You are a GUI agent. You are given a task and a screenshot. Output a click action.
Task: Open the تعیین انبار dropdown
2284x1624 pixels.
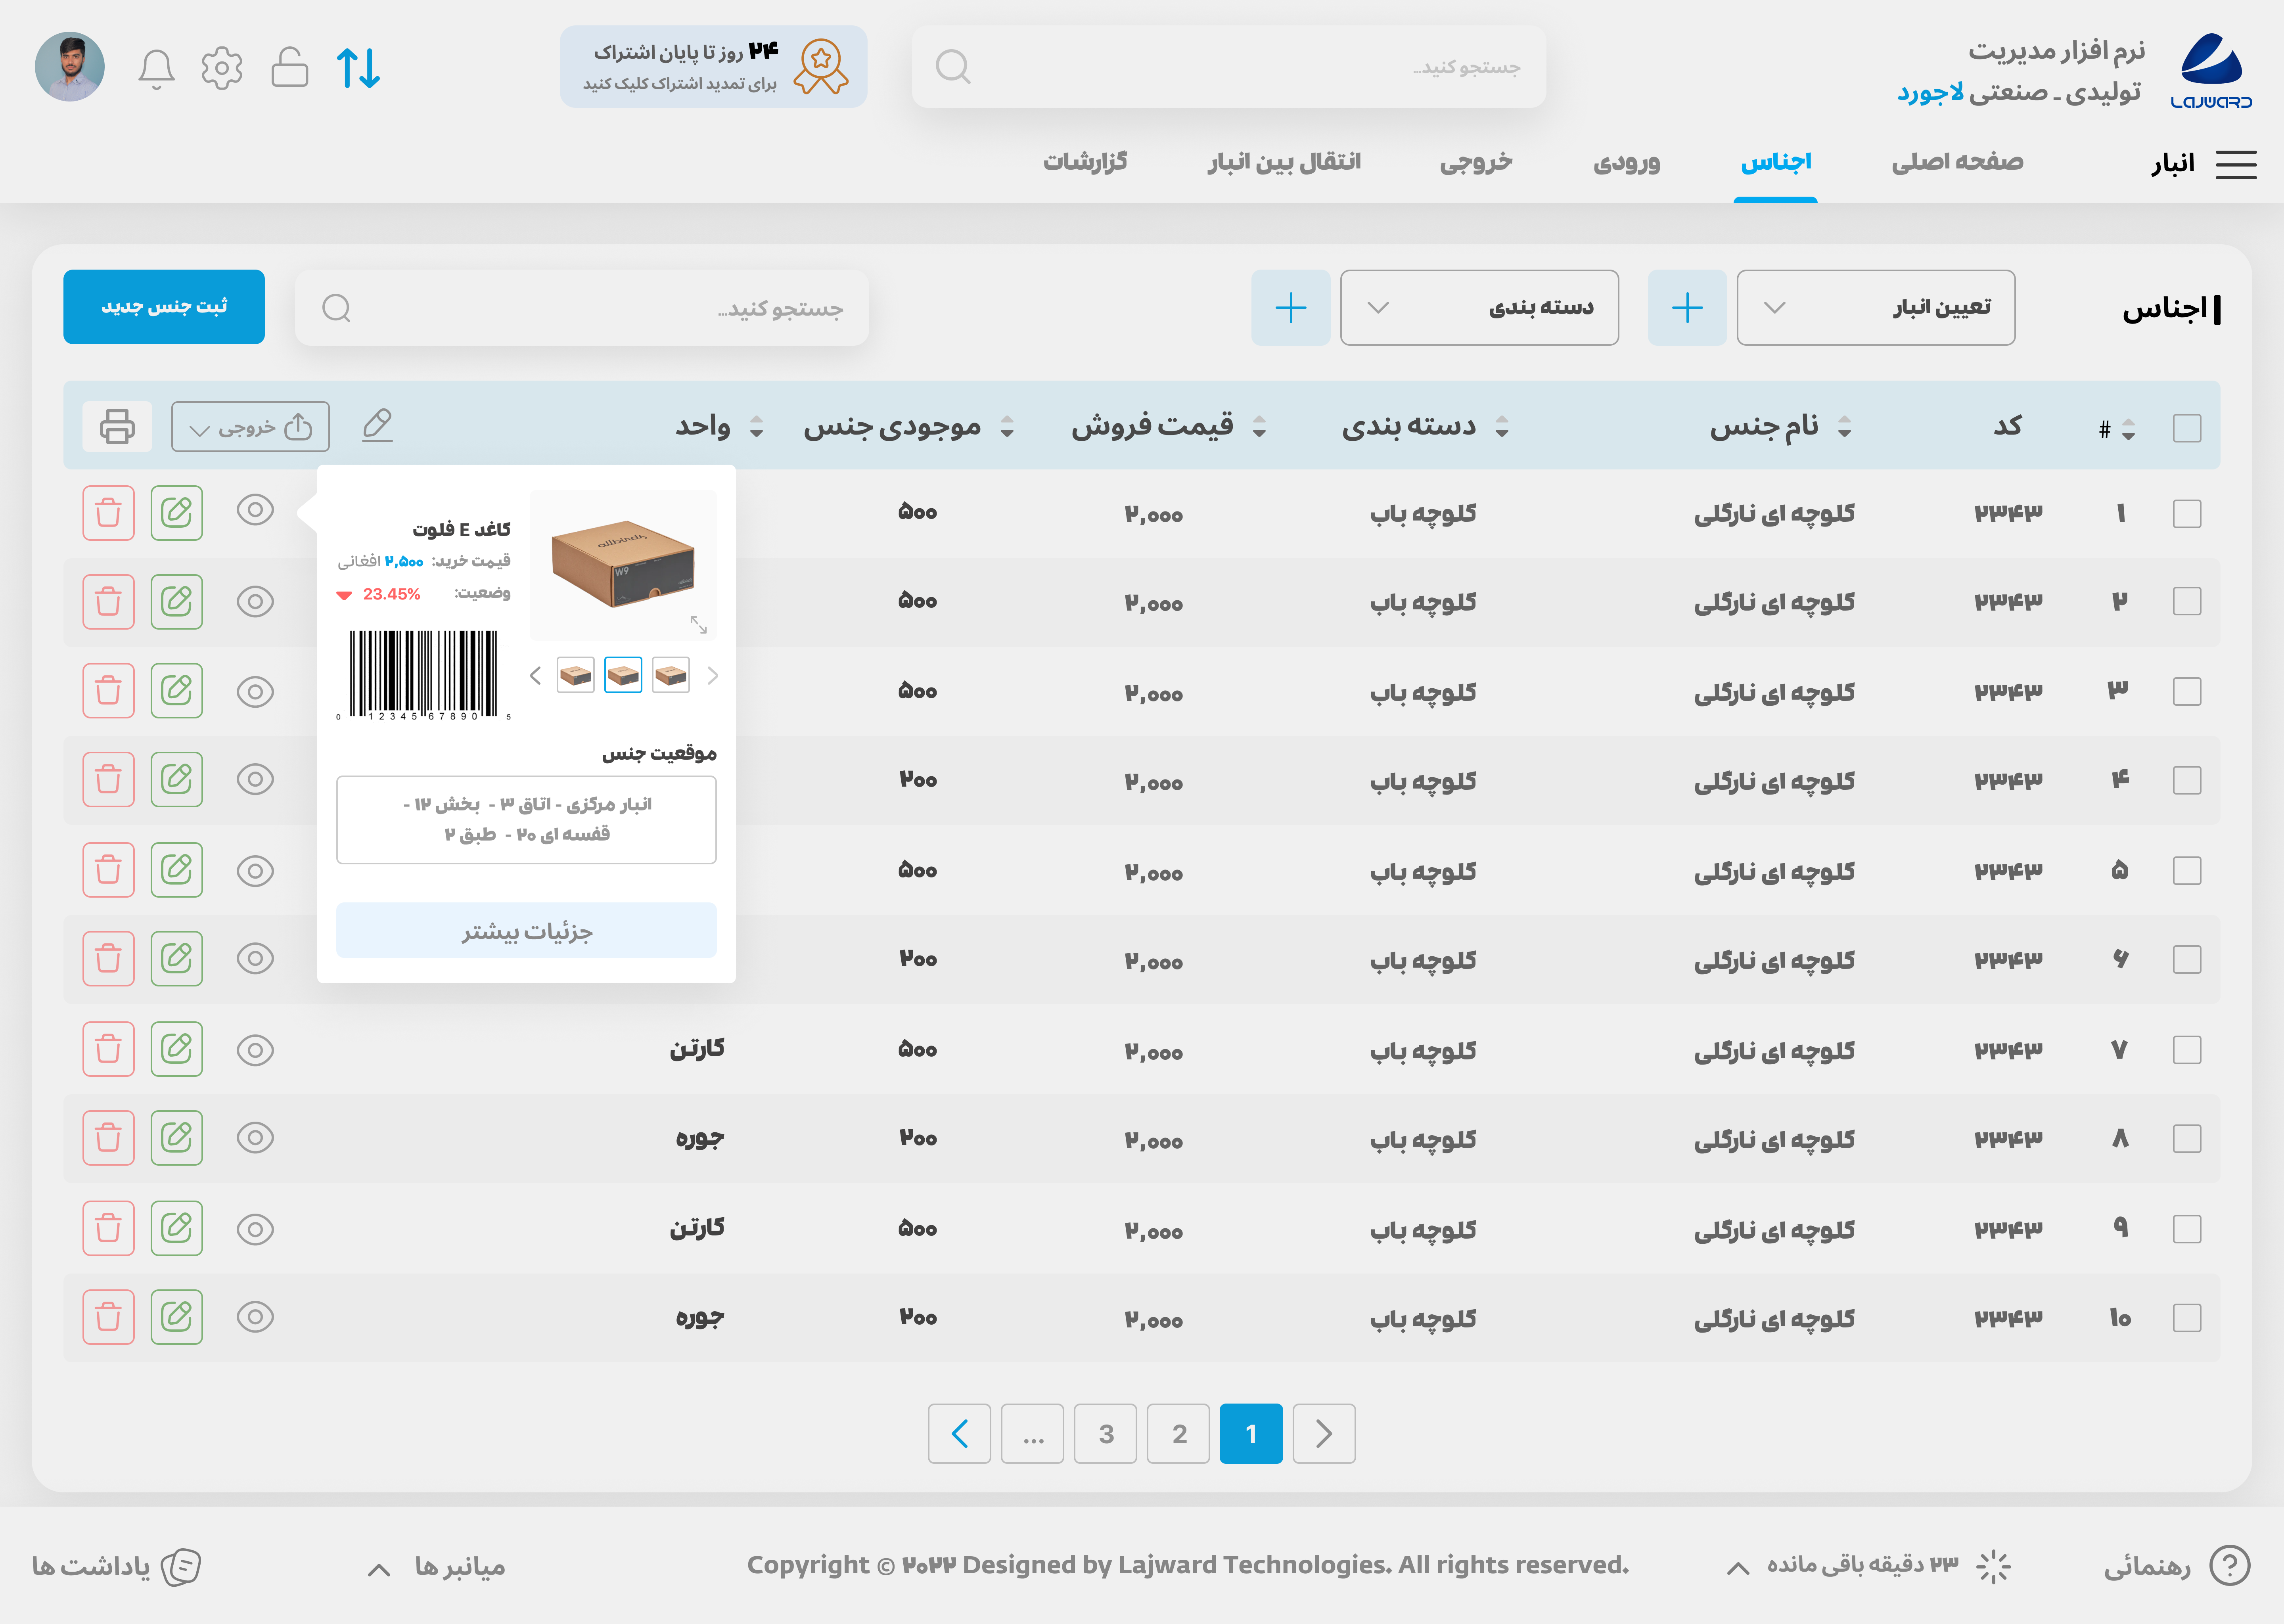pos(1875,308)
